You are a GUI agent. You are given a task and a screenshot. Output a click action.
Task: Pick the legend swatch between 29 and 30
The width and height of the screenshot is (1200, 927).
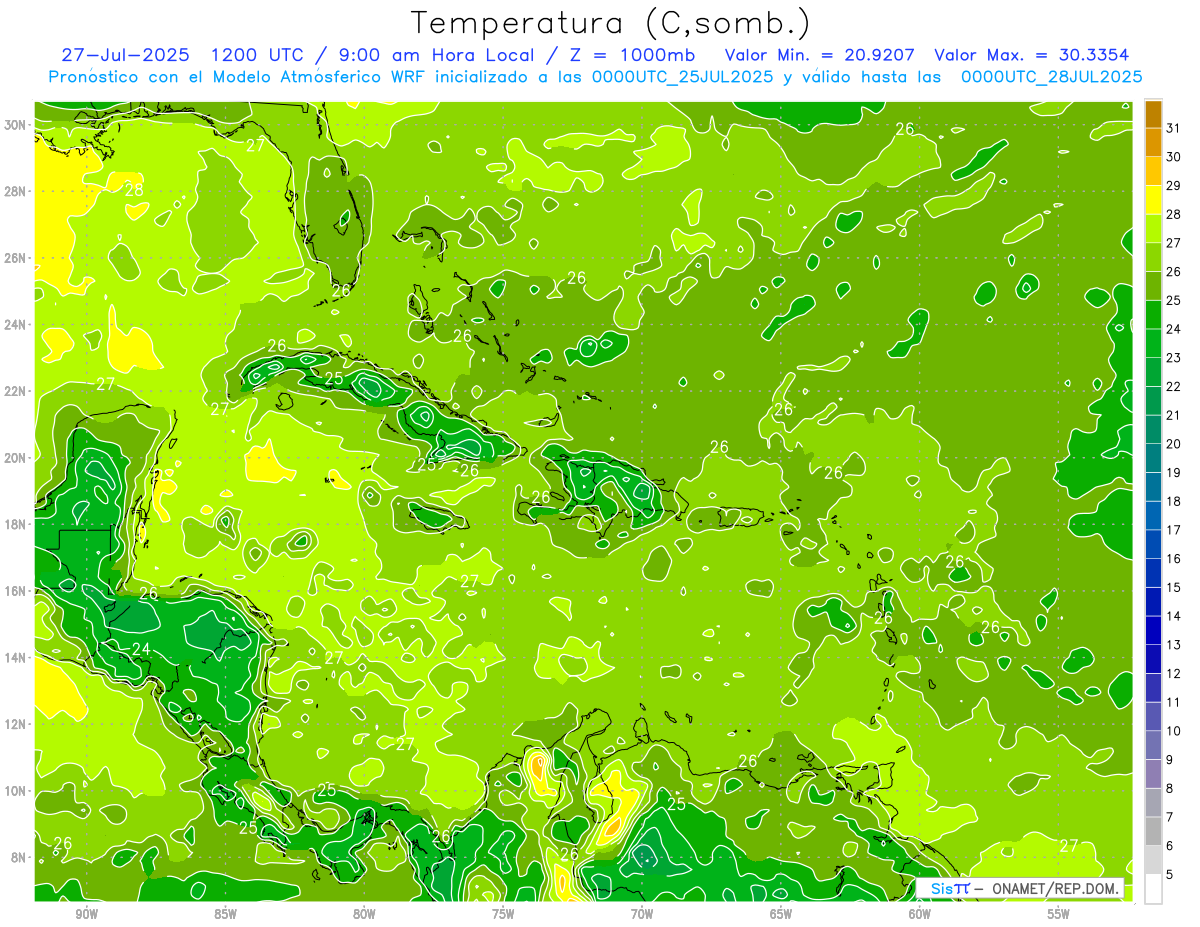[x=1154, y=171]
